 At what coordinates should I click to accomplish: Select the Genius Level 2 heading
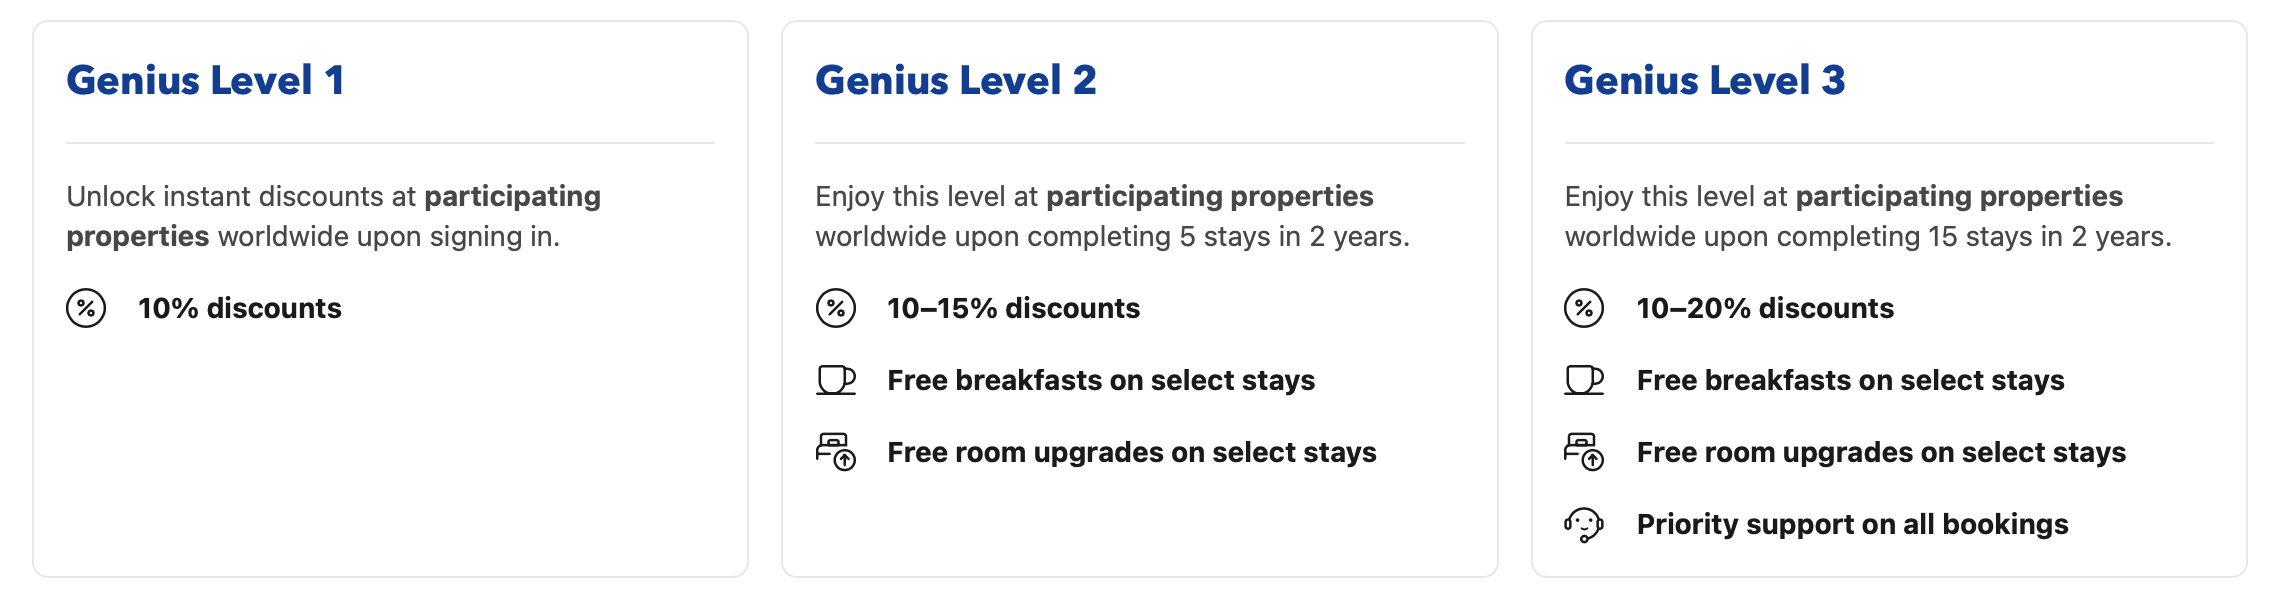[956, 80]
